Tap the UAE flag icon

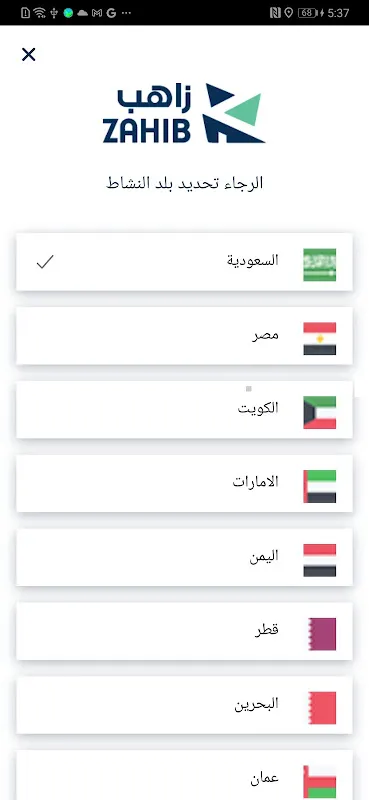point(319,486)
